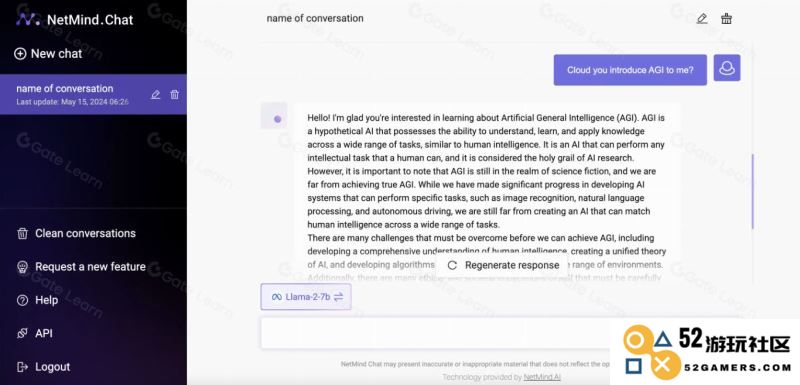Delete sidebar conversation with trash icon
The image size is (800, 385).
coord(174,95)
